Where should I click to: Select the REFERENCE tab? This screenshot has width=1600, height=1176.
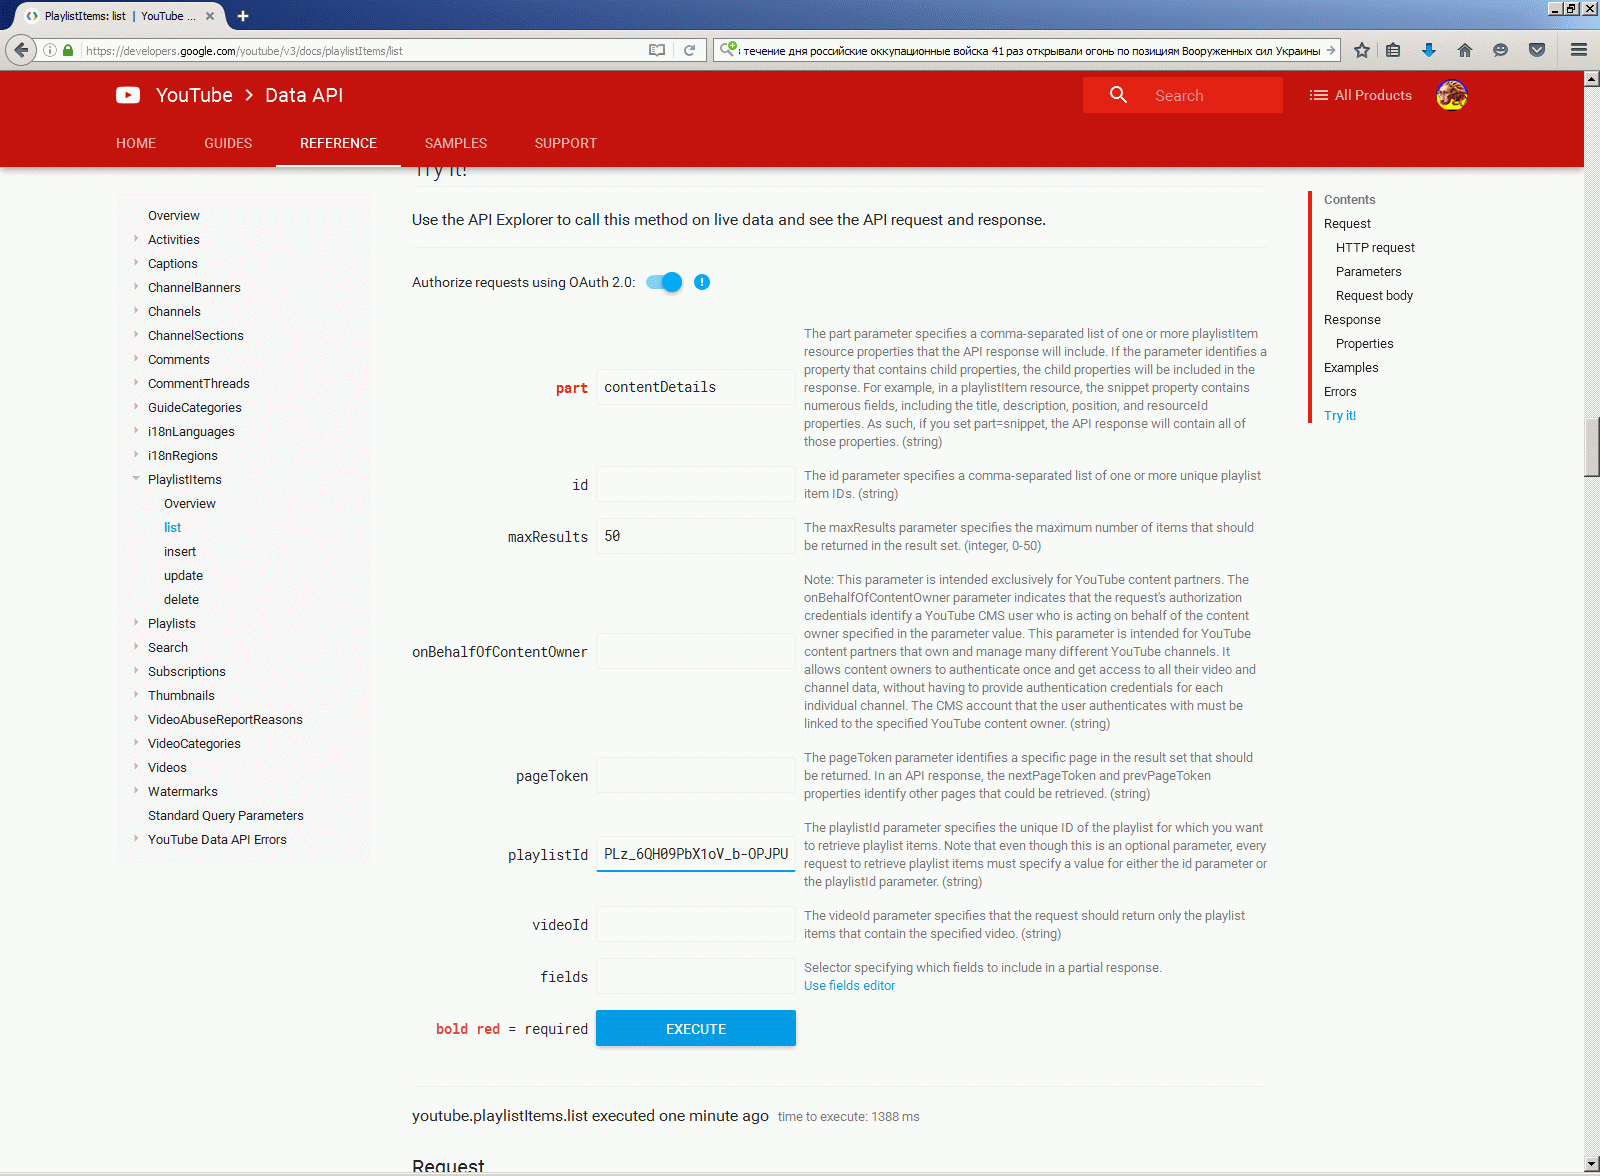pos(338,143)
